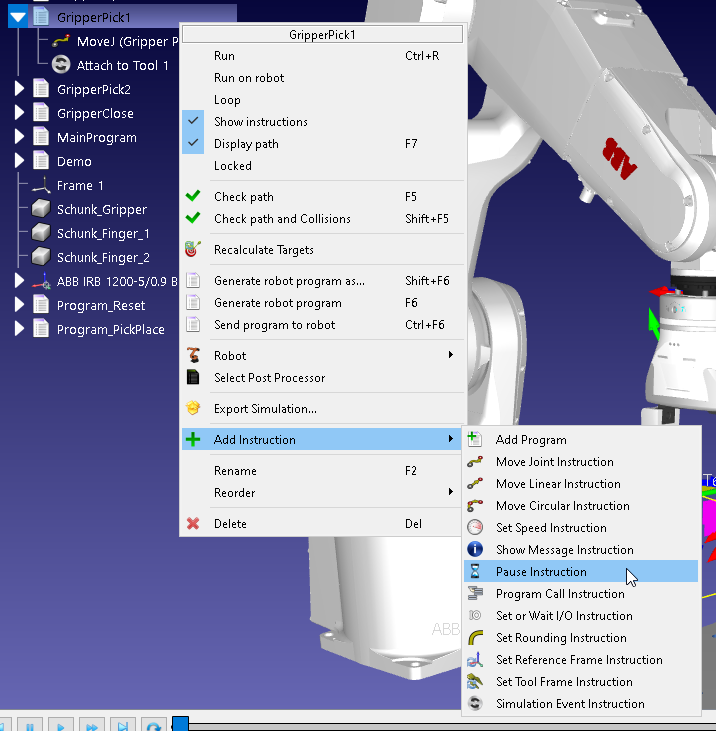Select Pause Instruction from the submenu
716x731 pixels.
pos(581,572)
